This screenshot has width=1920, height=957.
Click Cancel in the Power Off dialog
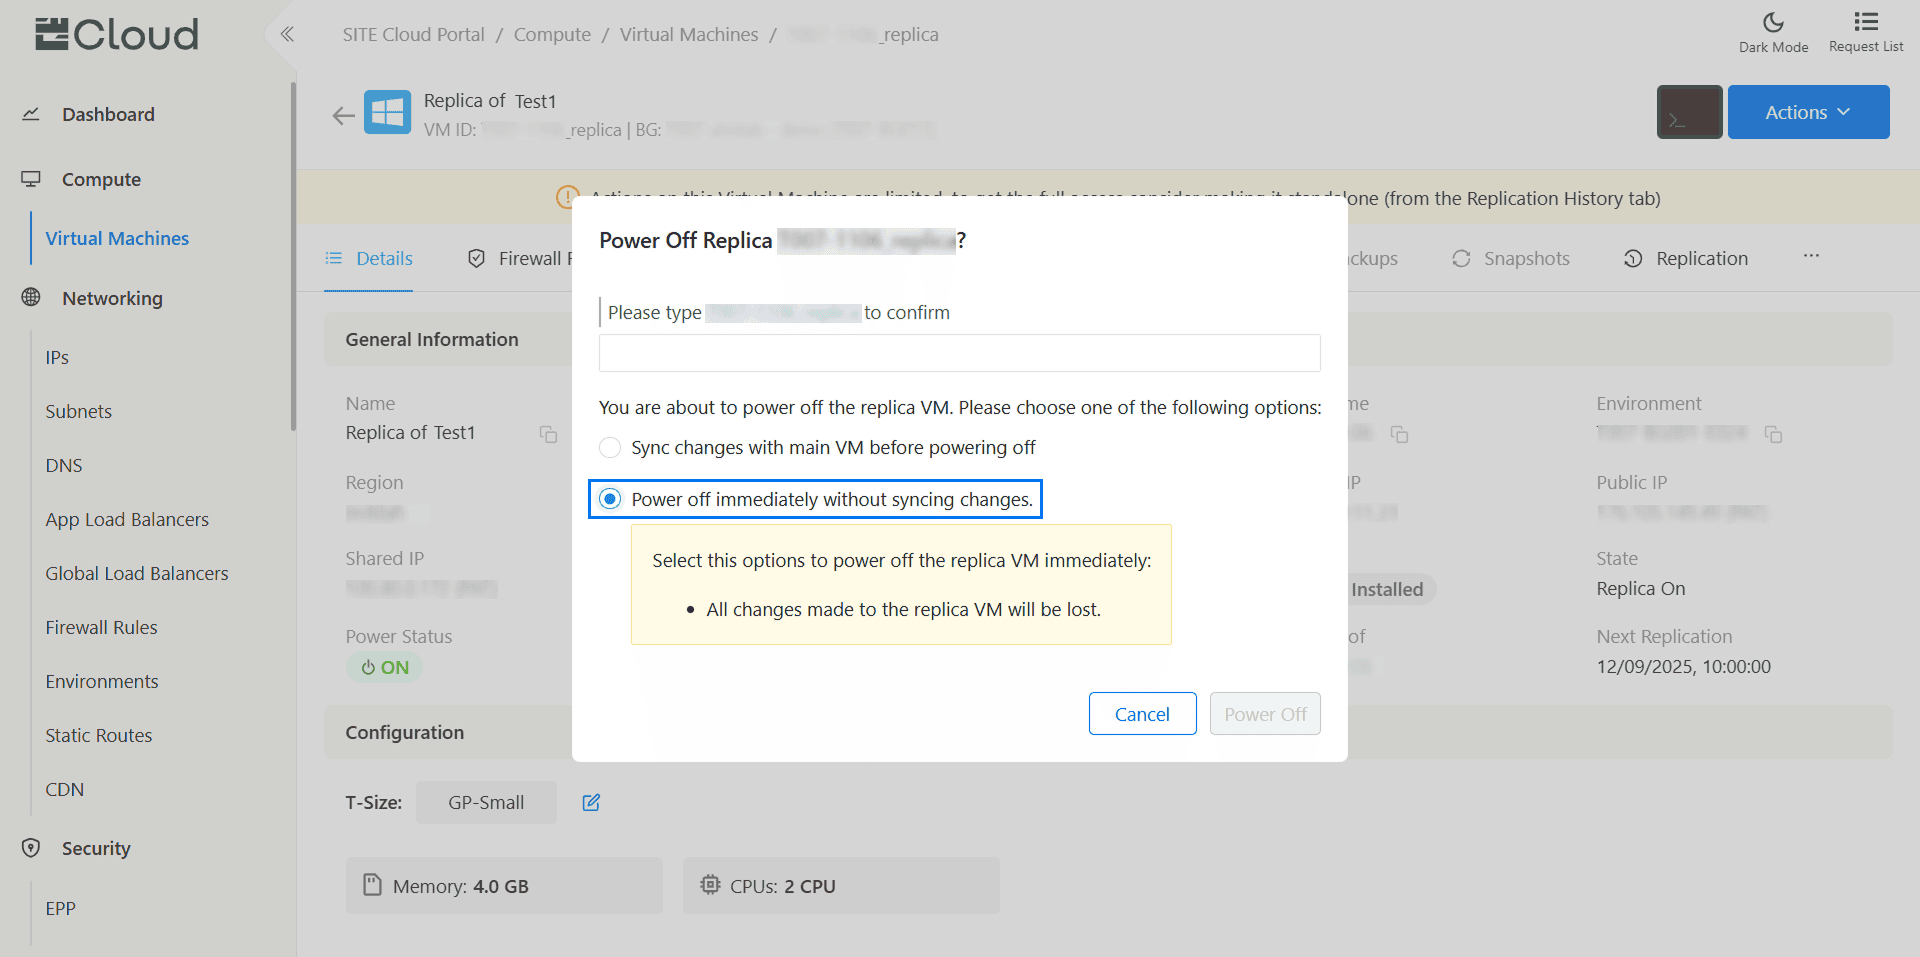[x=1141, y=714]
